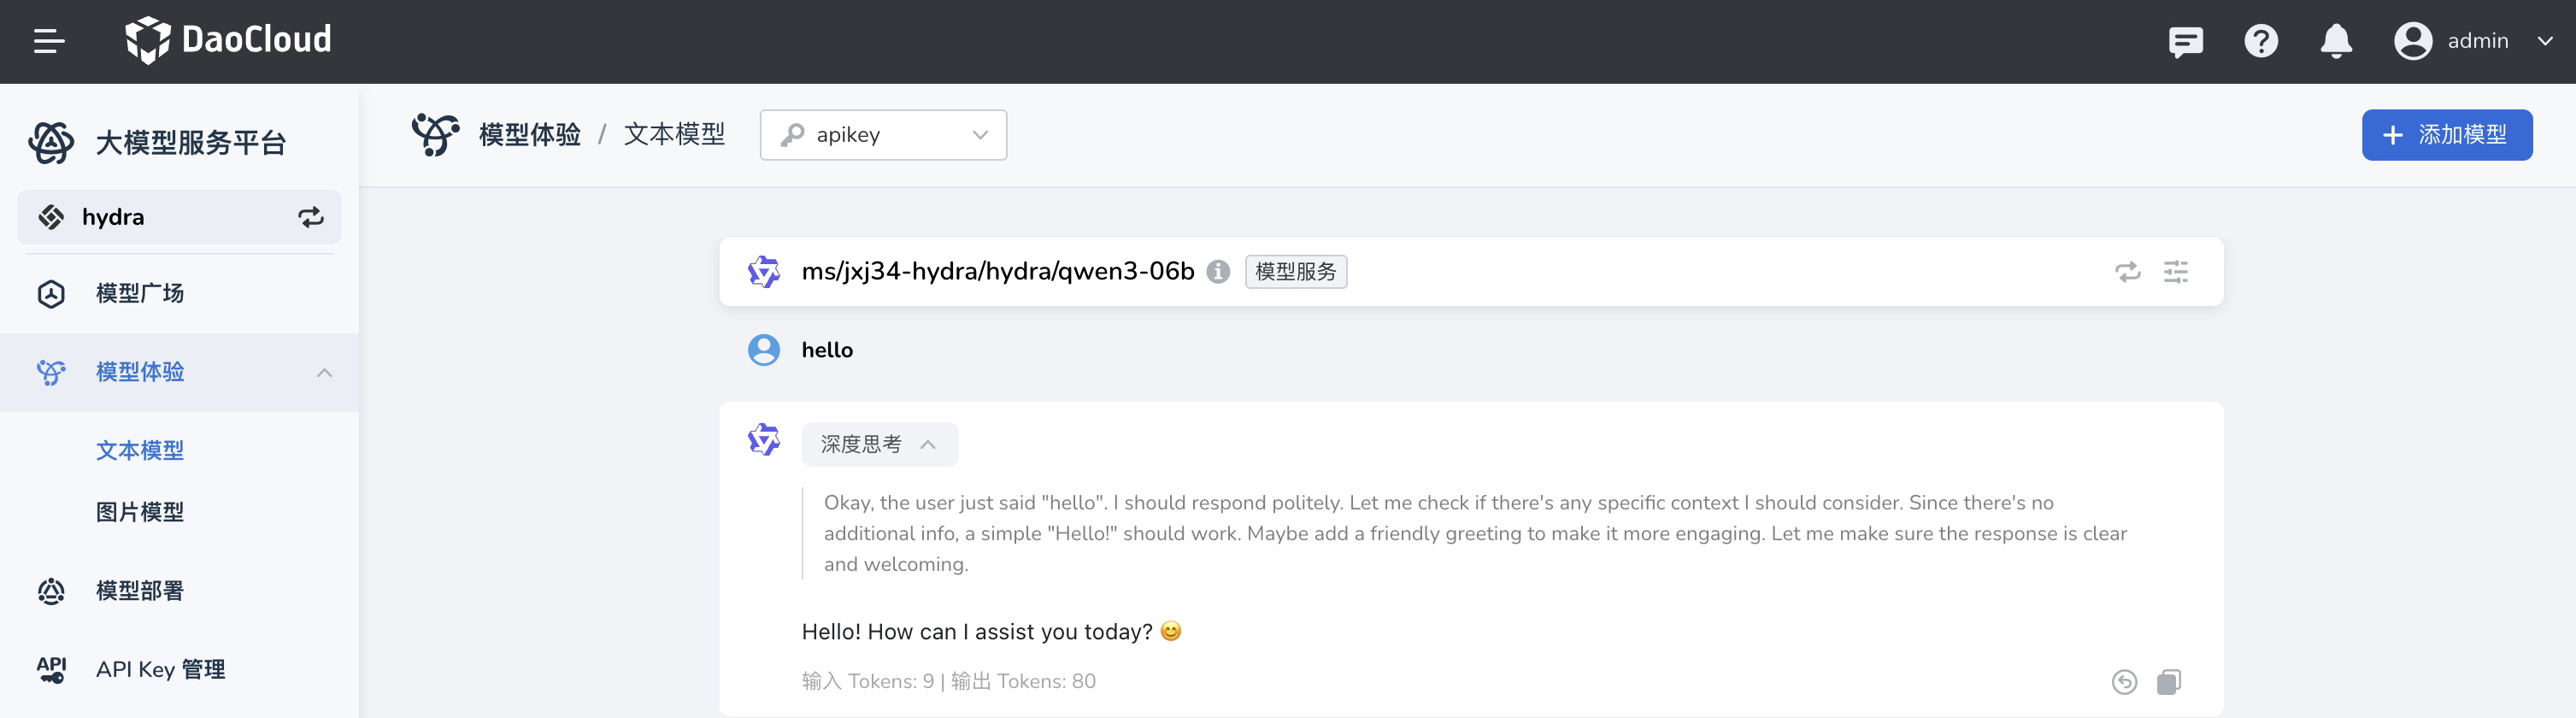Click the 添加模型 button
This screenshot has width=2576, height=718.
(2446, 135)
